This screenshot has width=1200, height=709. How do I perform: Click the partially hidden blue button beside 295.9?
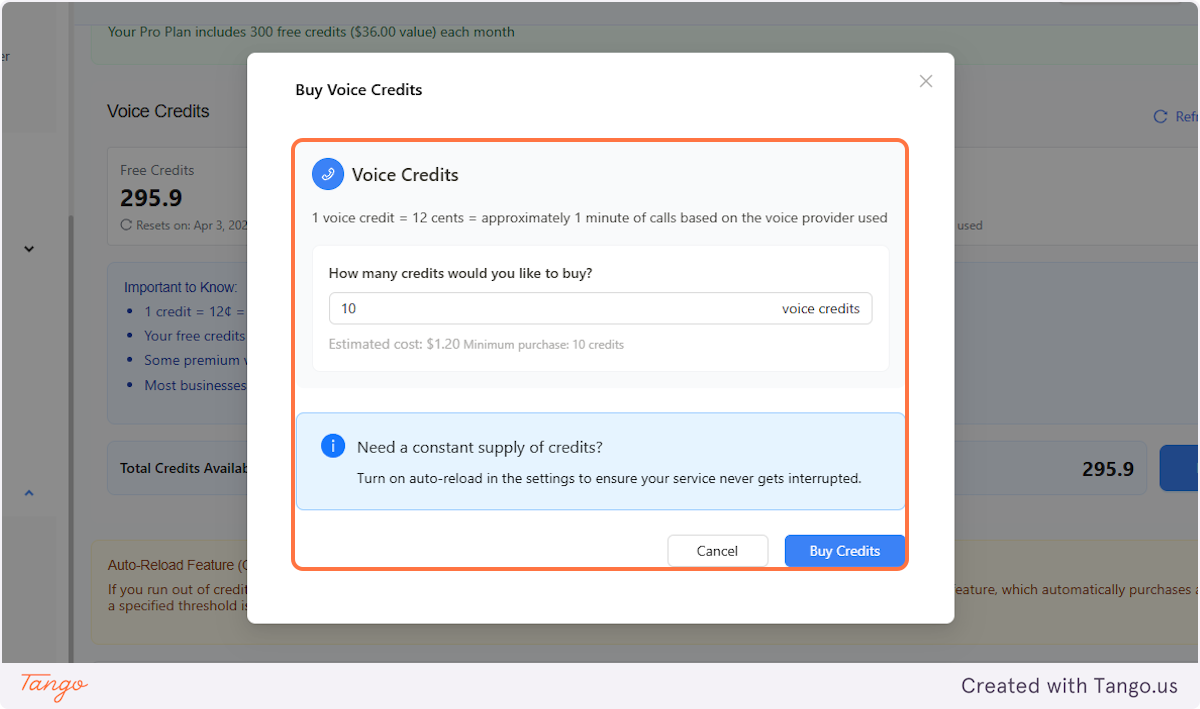(x=1179, y=468)
